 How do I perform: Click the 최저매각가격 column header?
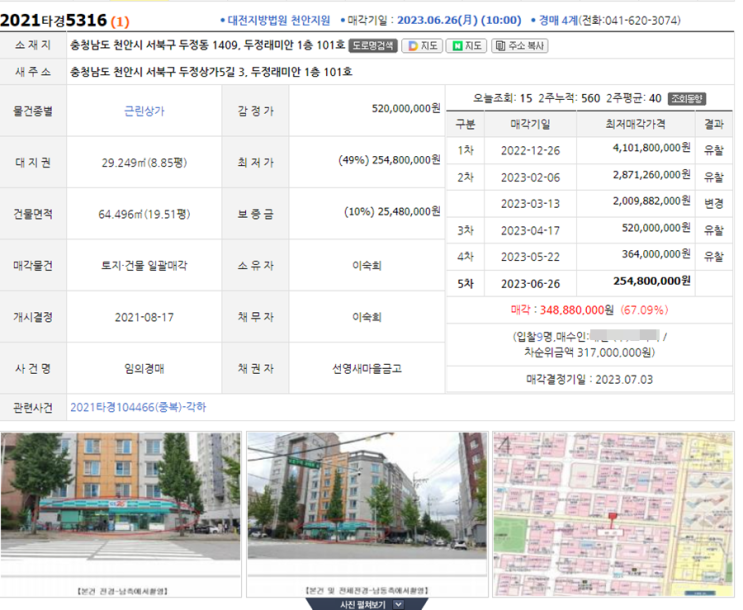click(635, 124)
